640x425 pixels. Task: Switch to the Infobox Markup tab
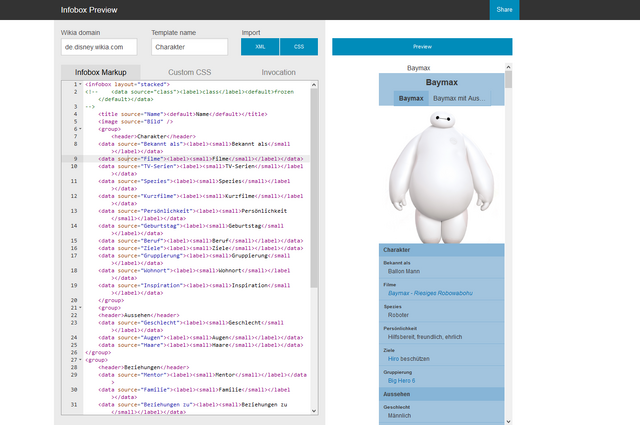click(100, 72)
